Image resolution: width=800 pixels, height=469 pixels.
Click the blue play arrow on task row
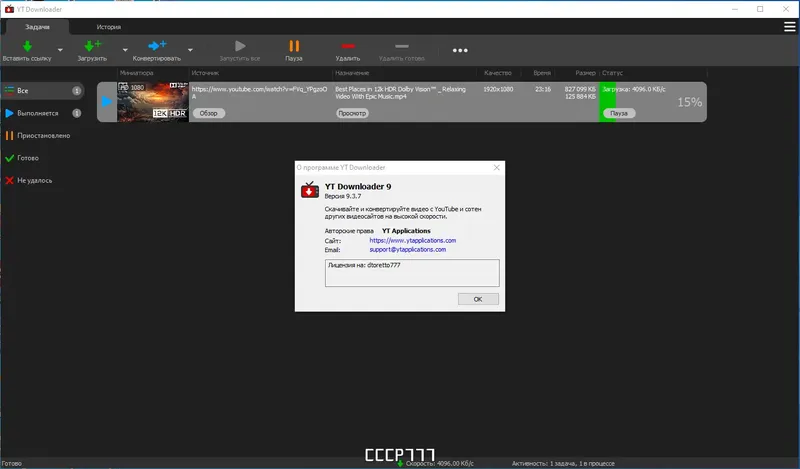pyautogui.click(x=106, y=102)
